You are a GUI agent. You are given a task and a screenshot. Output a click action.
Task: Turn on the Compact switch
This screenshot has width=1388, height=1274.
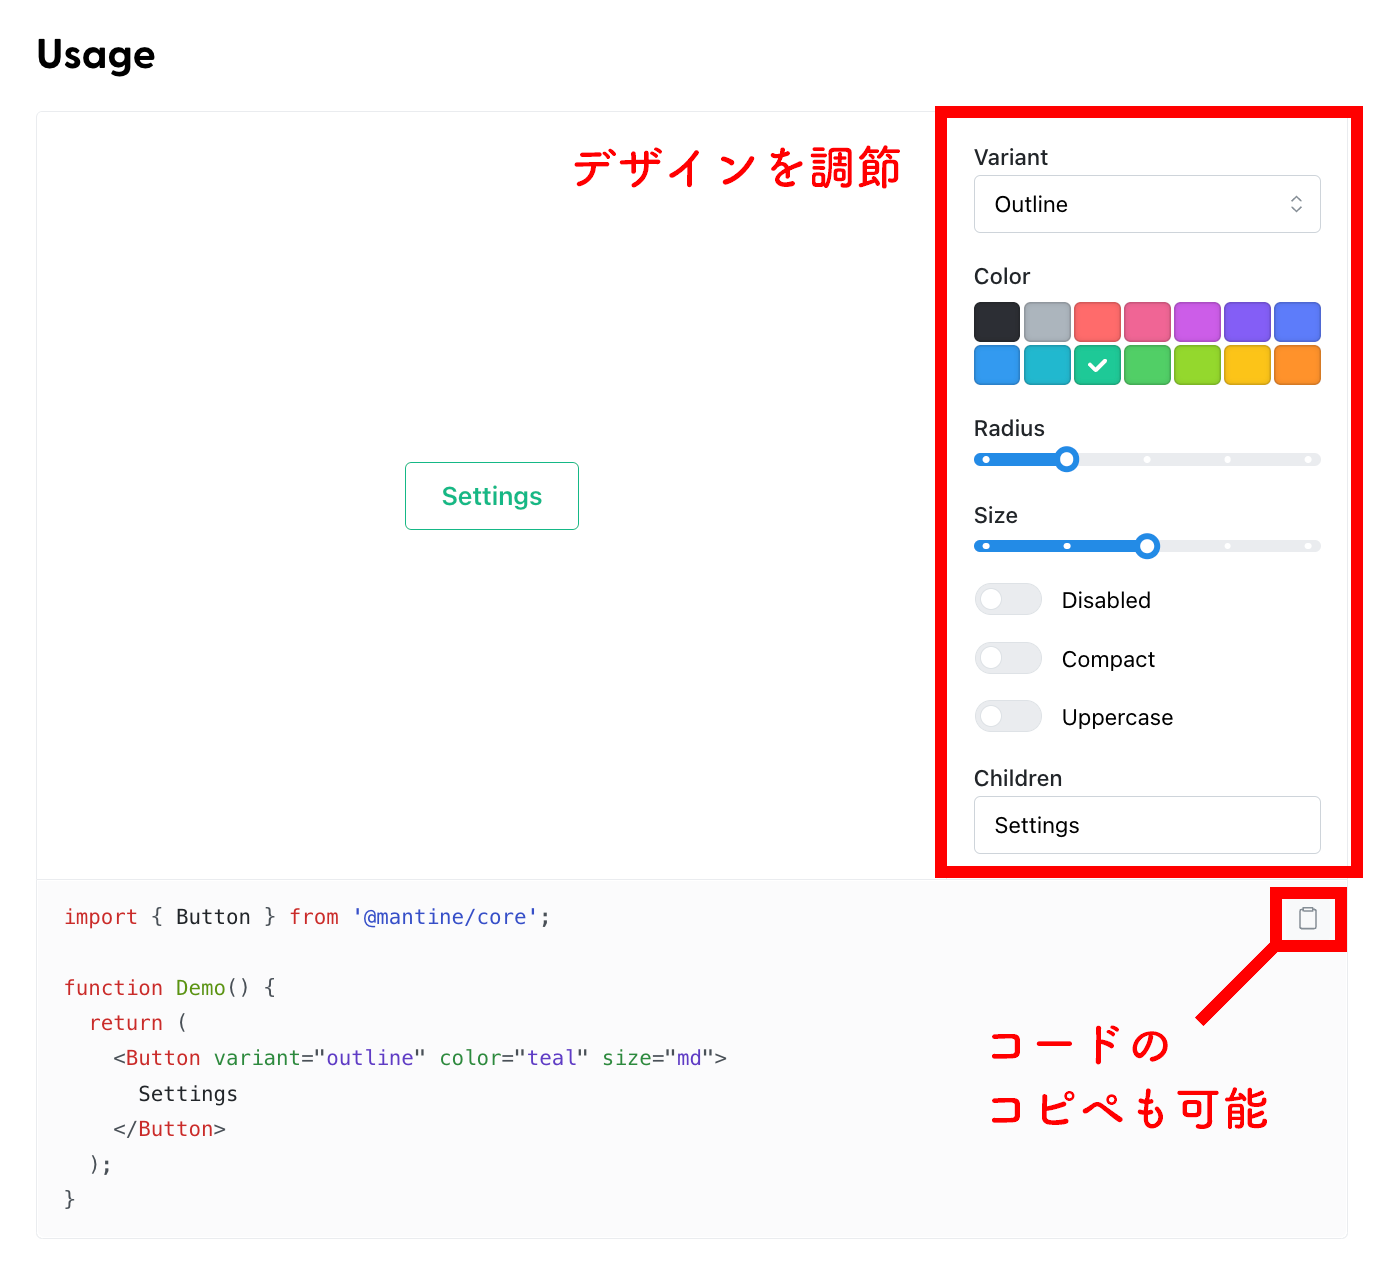[x=1007, y=658]
